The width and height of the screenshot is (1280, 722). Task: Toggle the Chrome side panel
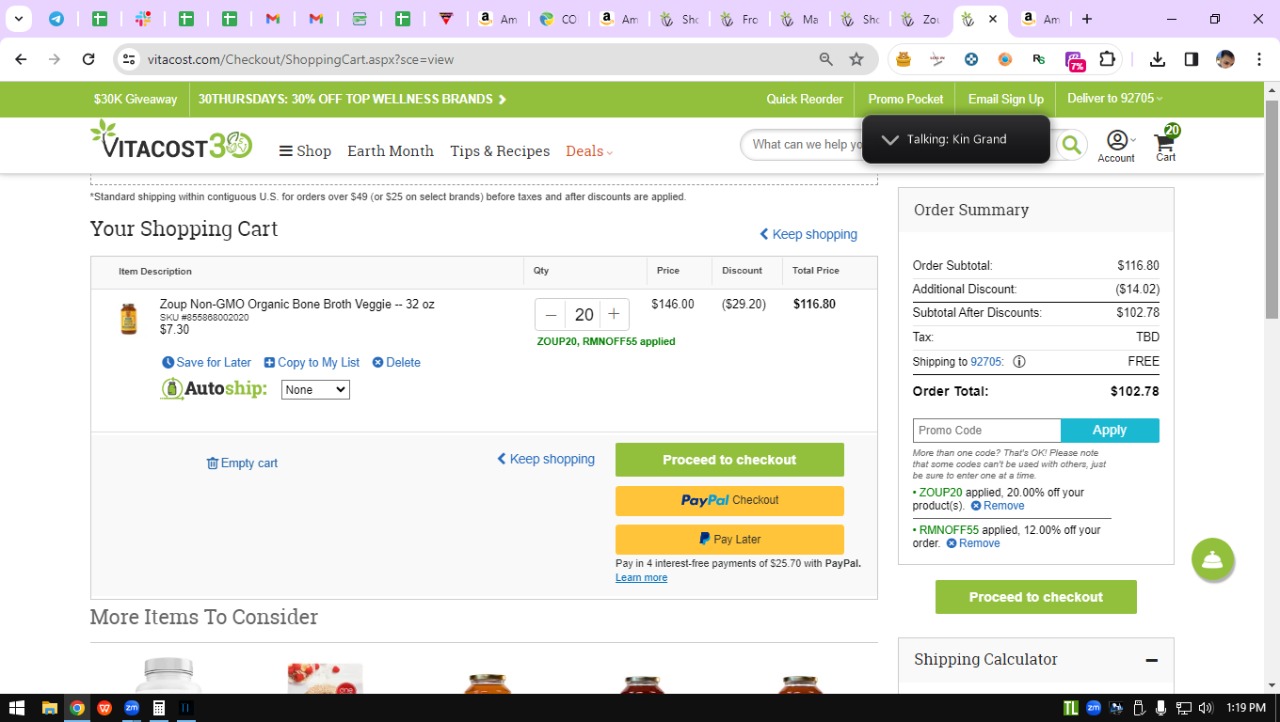1191,59
